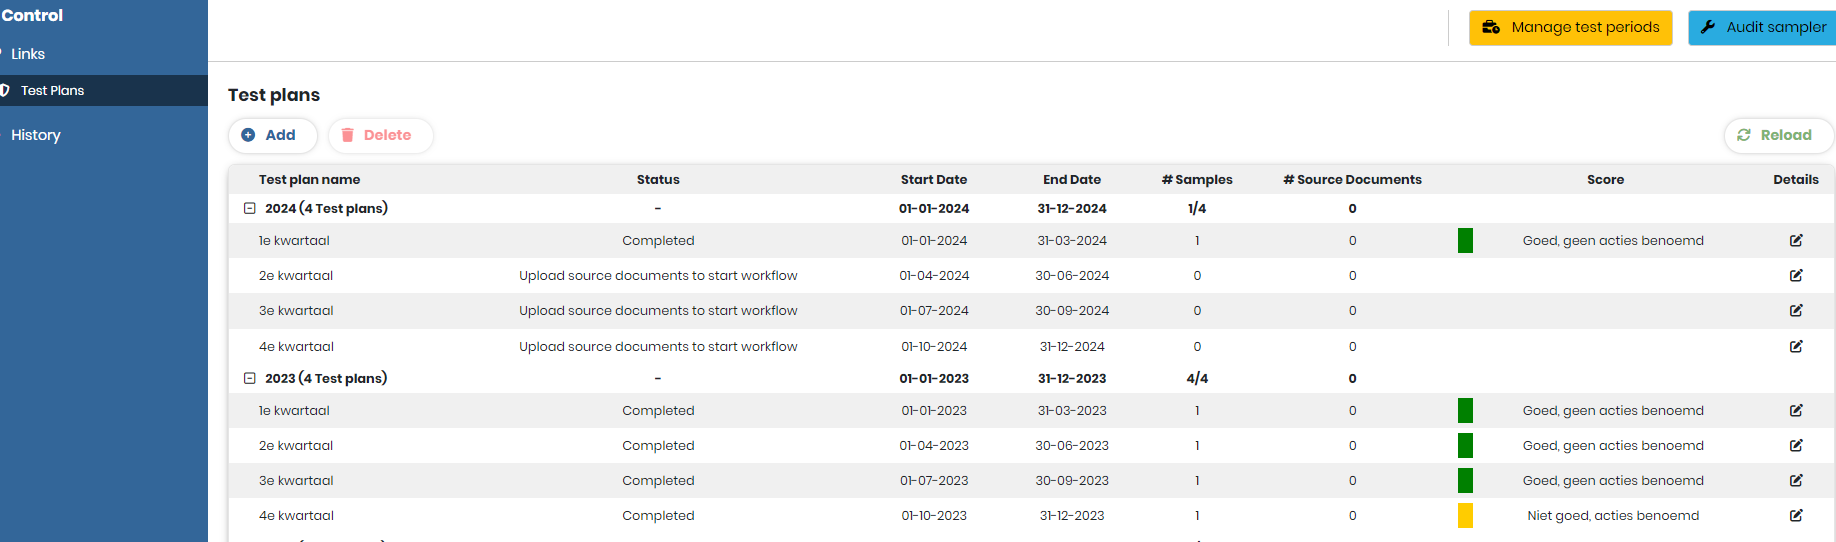Viewport: 1836px width, 542px height.
Task: Collapse the 2023 test plans group
Action: point(250,378)
